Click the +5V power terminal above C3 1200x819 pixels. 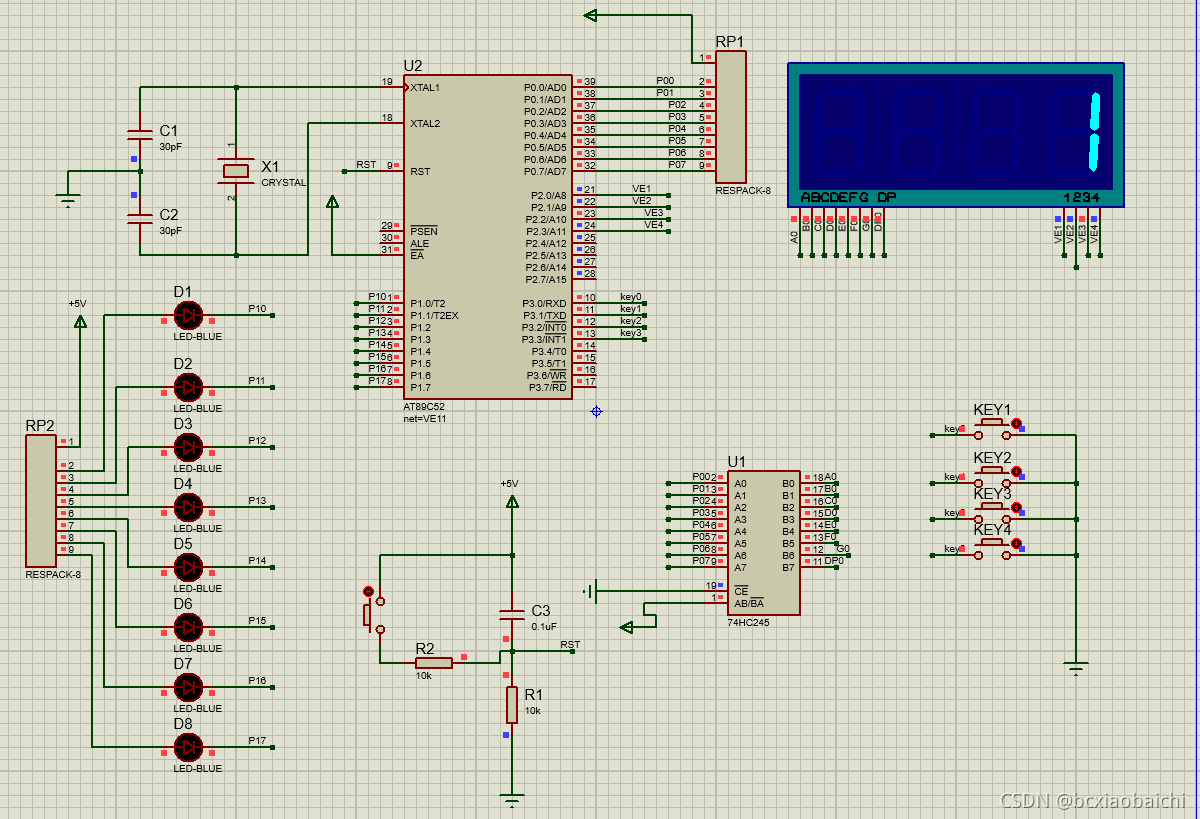tap(512, 501)
